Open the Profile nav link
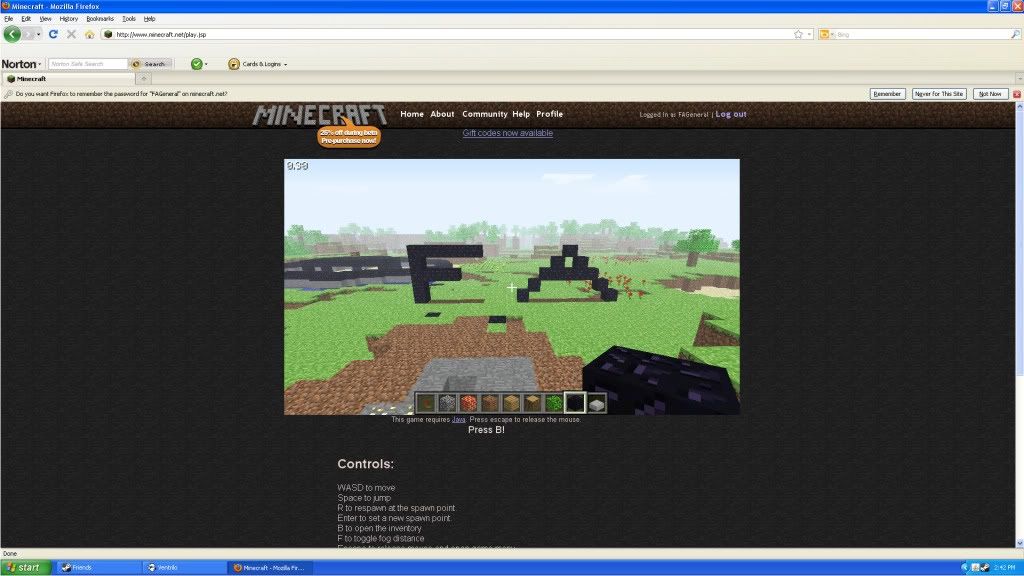 pos(549,114)
